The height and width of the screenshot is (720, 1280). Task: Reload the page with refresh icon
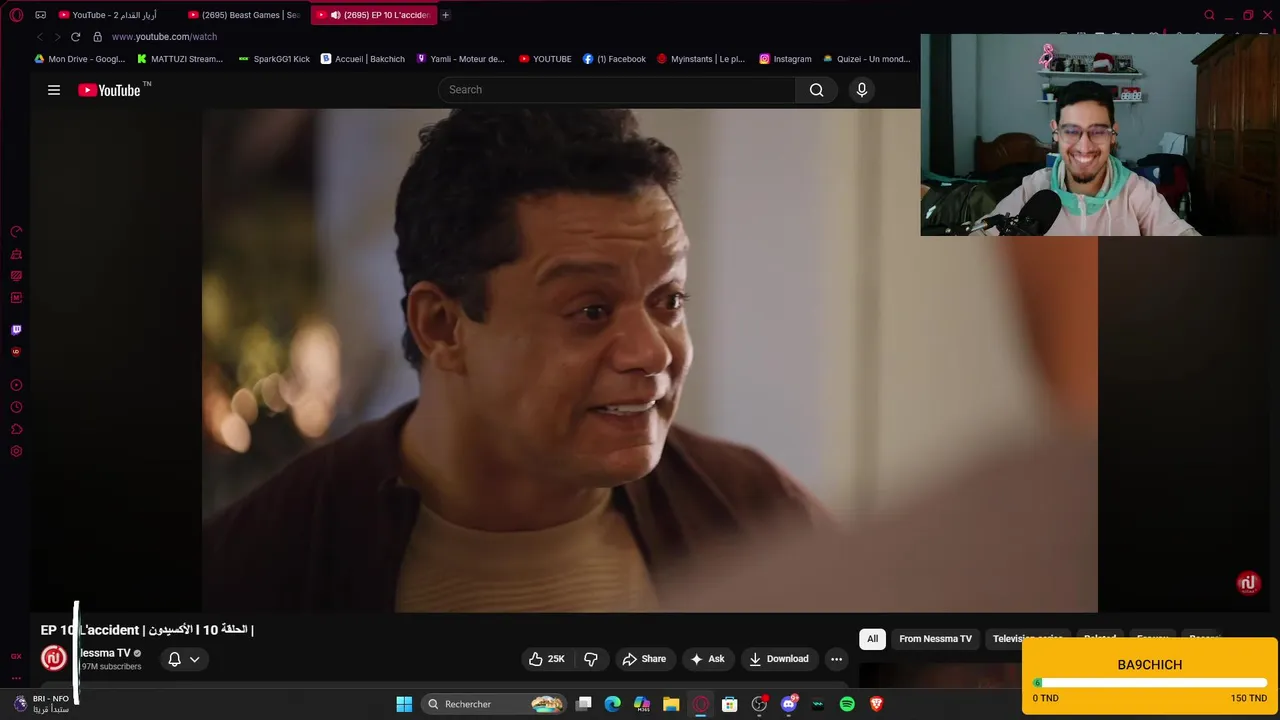click(x=75, y=37)
